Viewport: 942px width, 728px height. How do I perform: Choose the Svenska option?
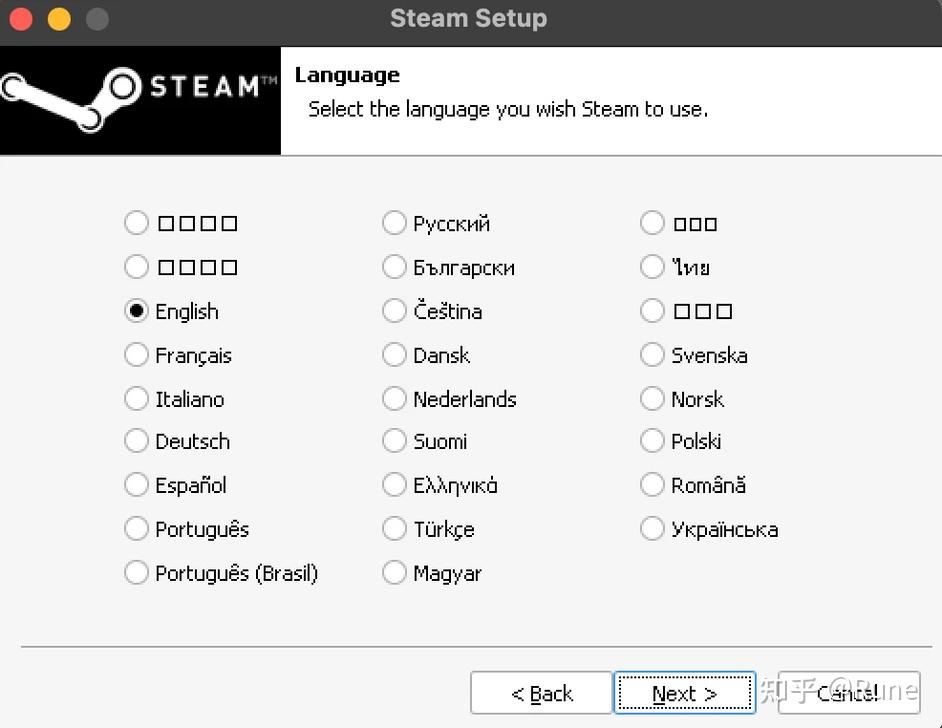click(x=653, y=355)
